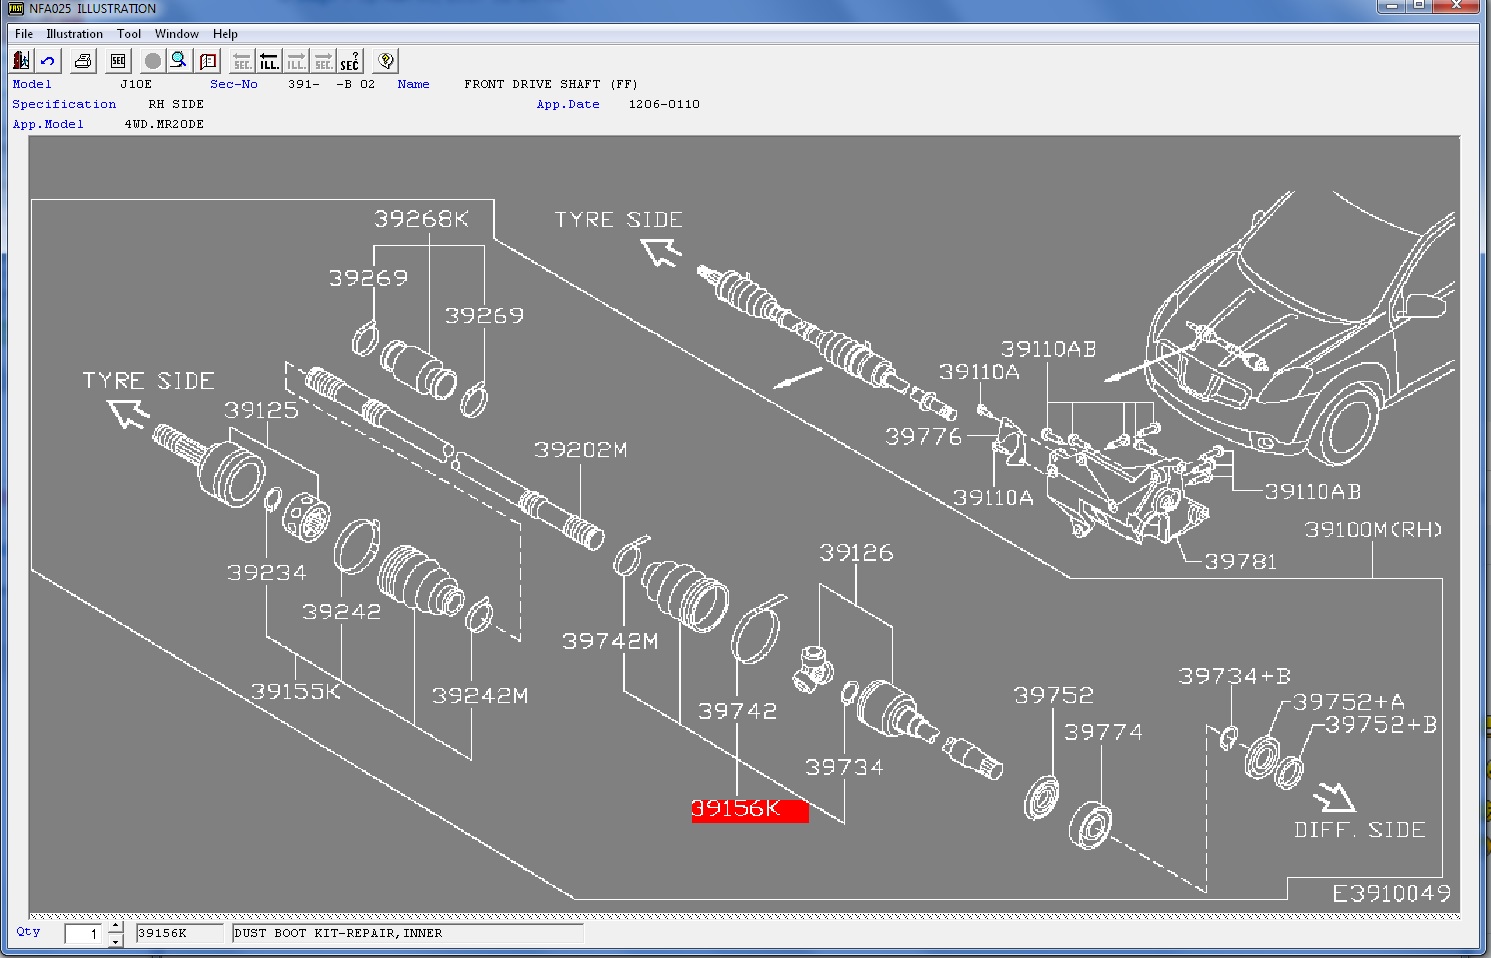Image resolution: width=1491 pixels, height=958 pixels.
Task: Click the SEC section list icon
Action: tap(118, 61)
